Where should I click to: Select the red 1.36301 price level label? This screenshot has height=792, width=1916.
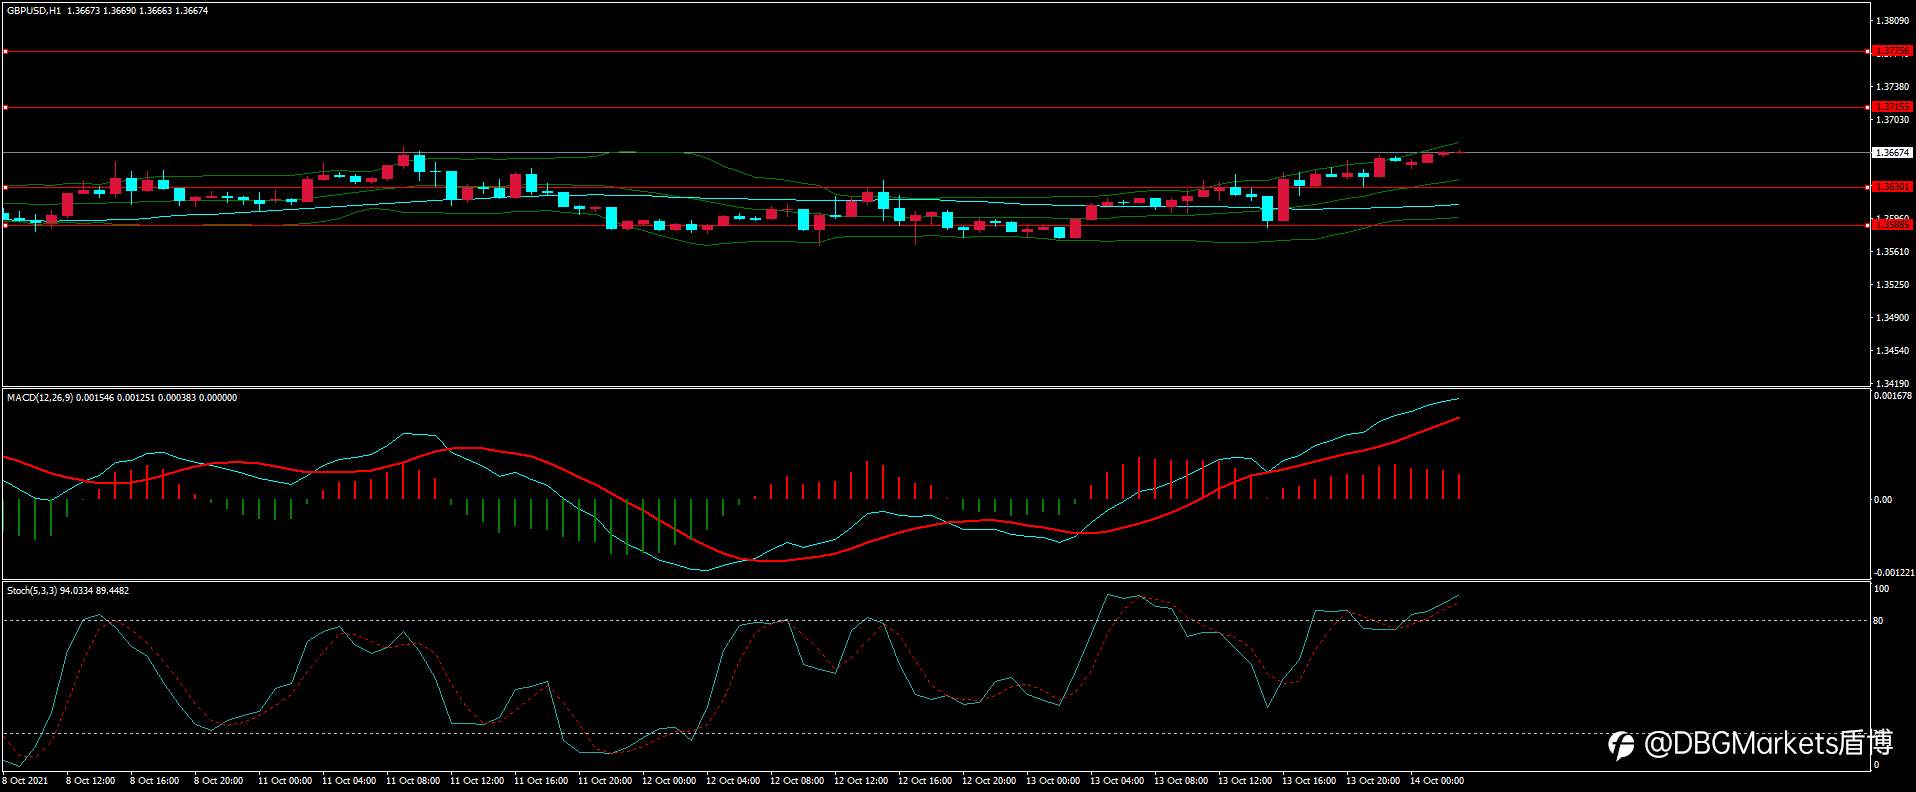(x=1892, y=187)
